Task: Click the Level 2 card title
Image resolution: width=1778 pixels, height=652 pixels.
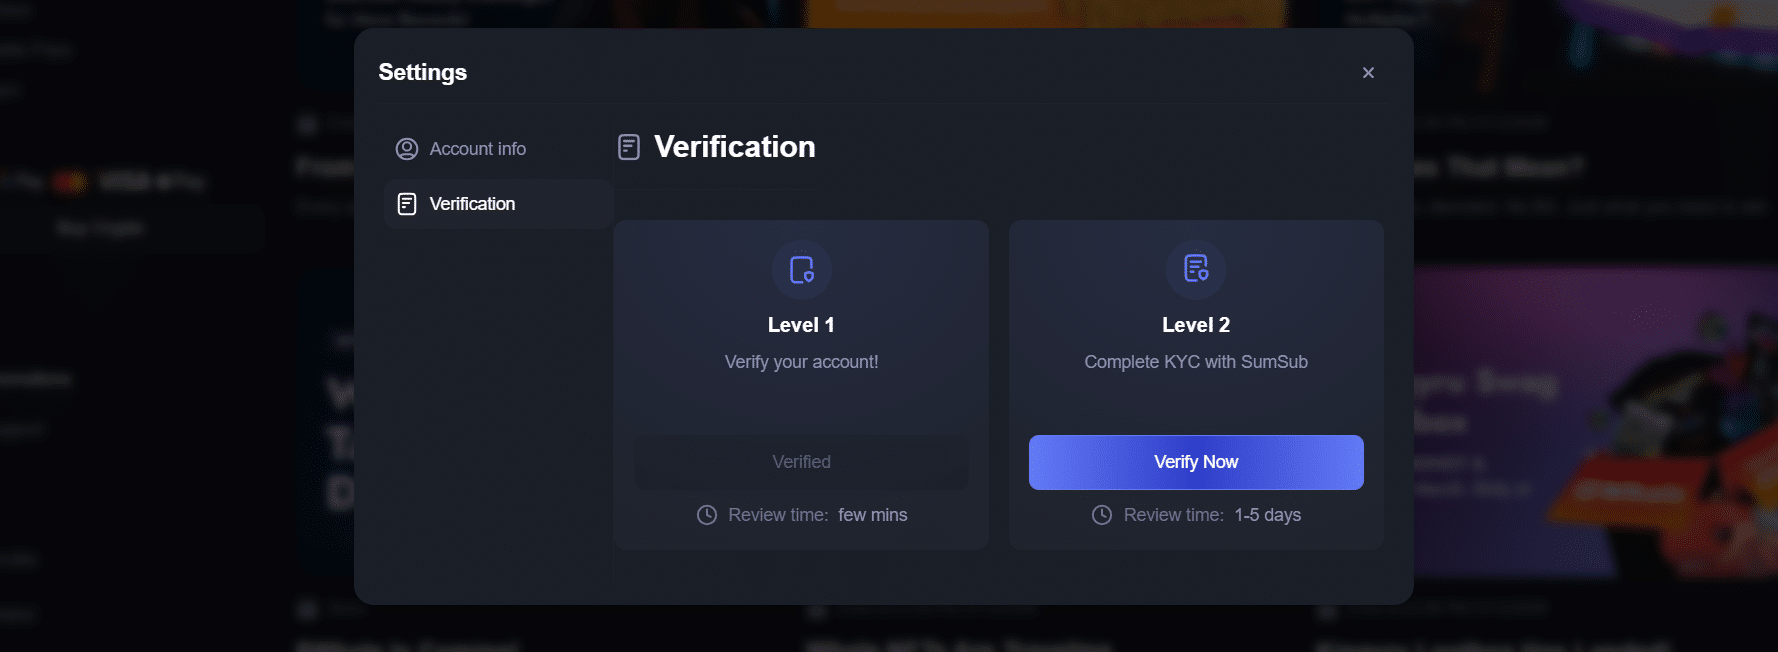Action: (1196, 325)
